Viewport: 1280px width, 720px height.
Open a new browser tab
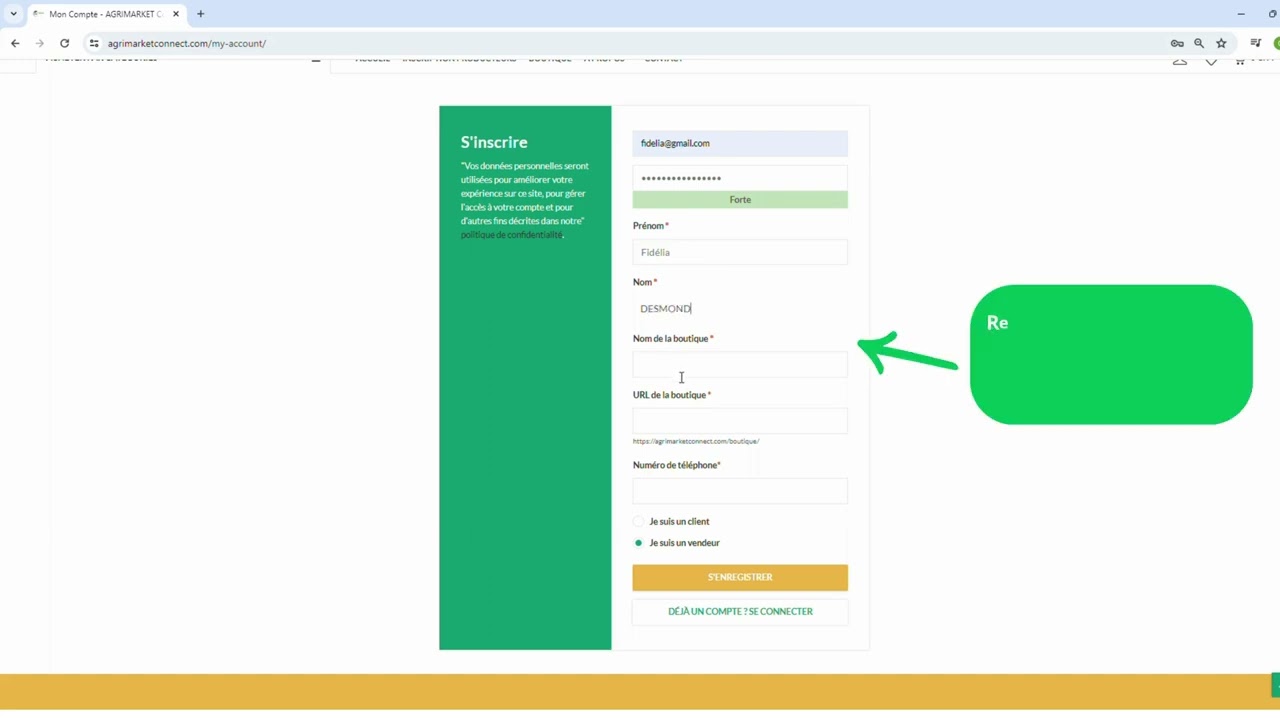tap(200, 14)
